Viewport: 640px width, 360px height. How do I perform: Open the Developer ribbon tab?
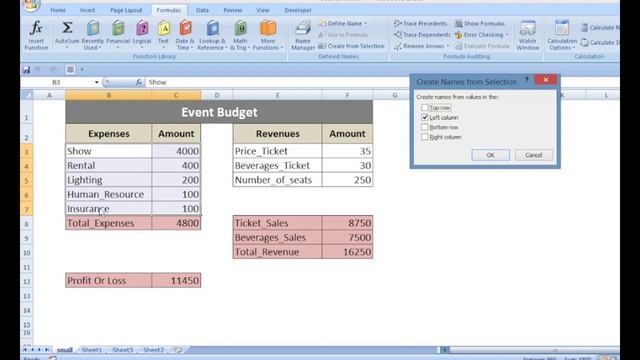298,10
